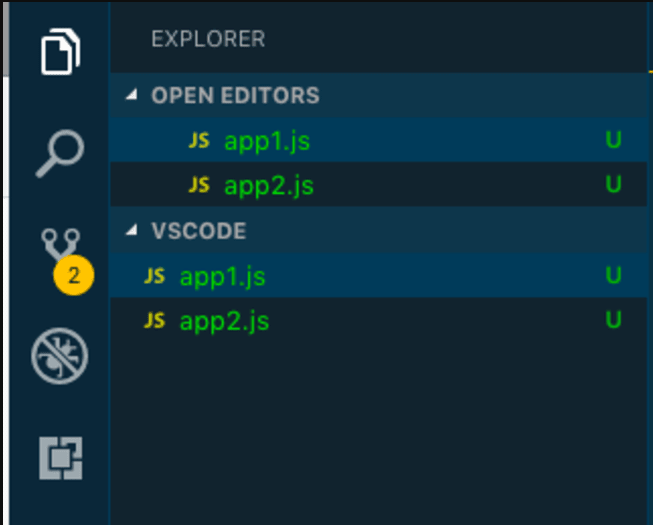Open the Extensions squares icon
The height and width of the screenshot is (525, 653).
click(61, 458)
